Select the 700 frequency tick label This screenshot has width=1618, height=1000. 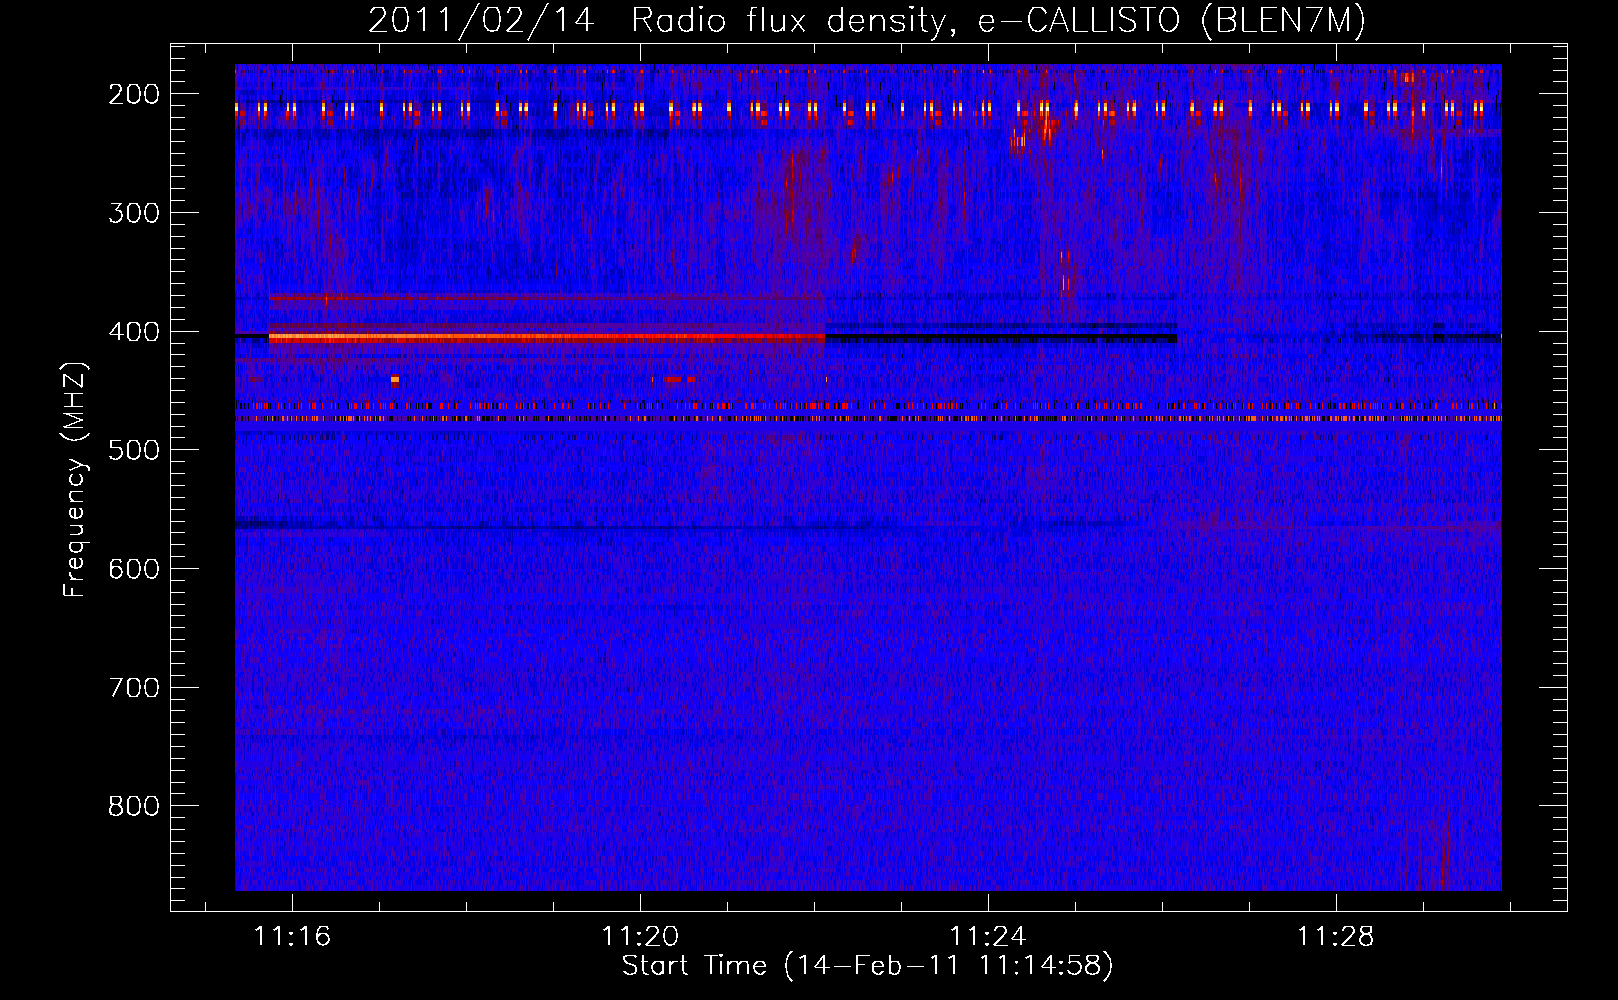pos(134,688)
